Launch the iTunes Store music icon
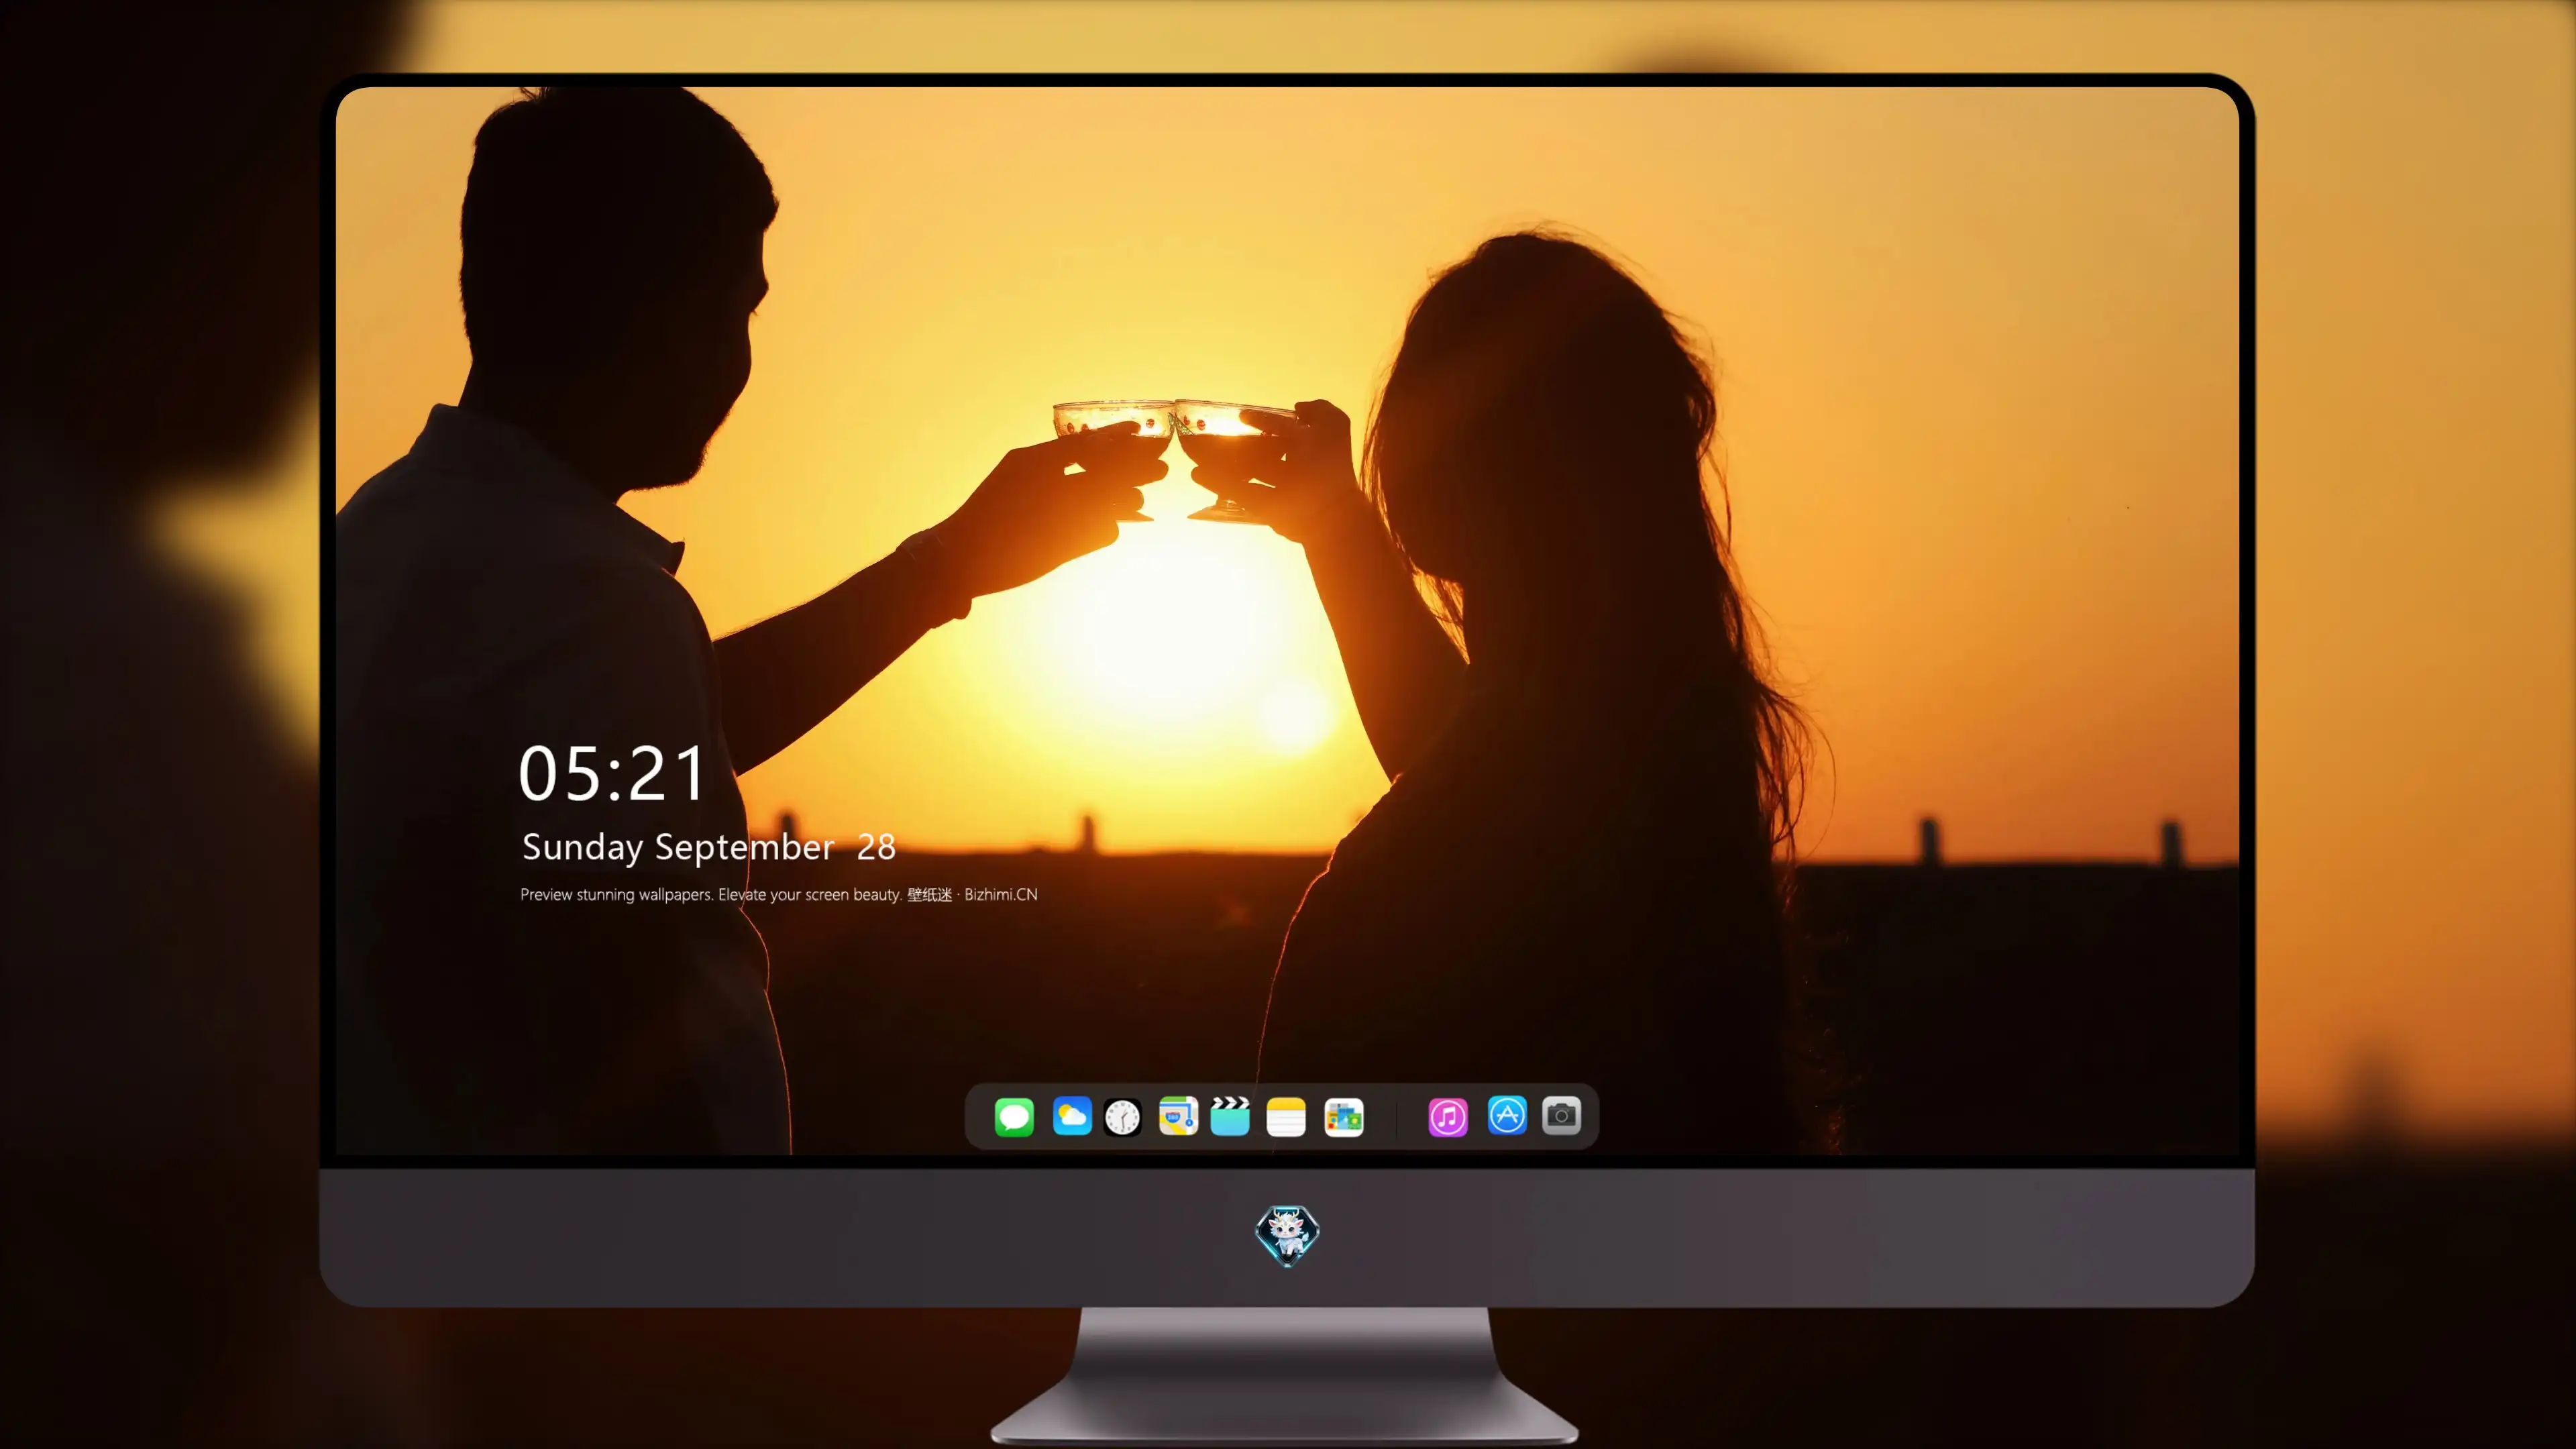2576x1449 pixels. pos(1448,1116)
